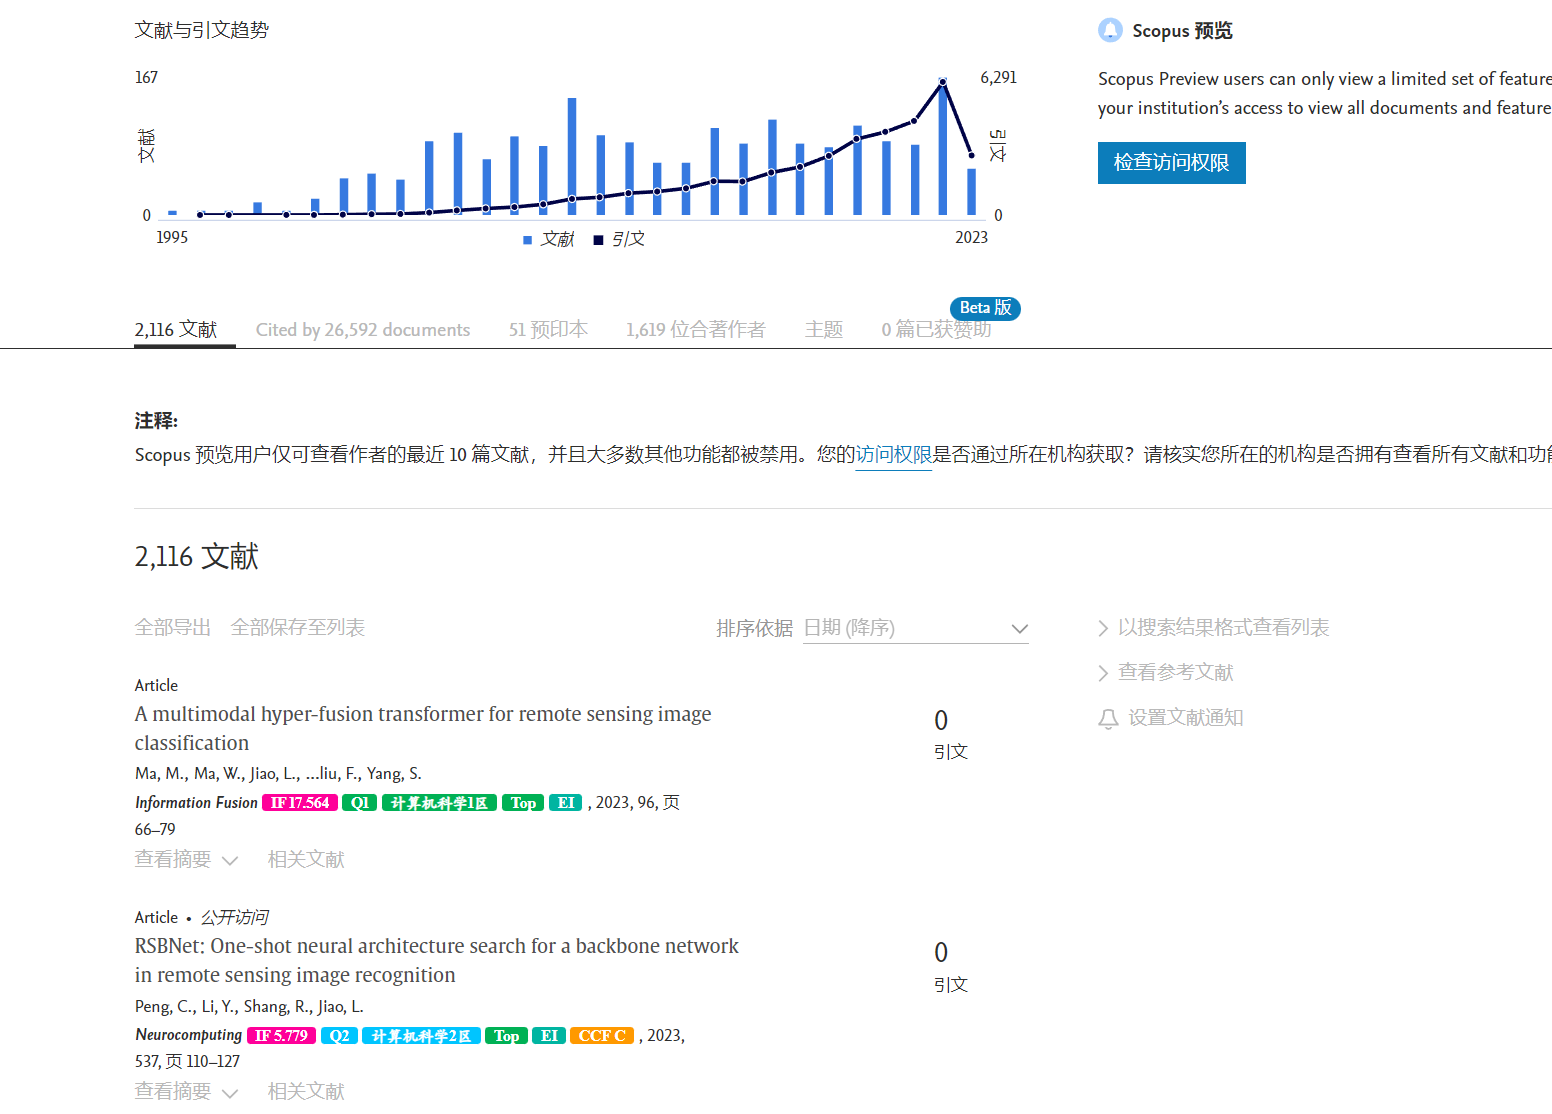Open the 访问权限 link in the note
This screenshot has height=1114, width=1552.
pos(893,455)
